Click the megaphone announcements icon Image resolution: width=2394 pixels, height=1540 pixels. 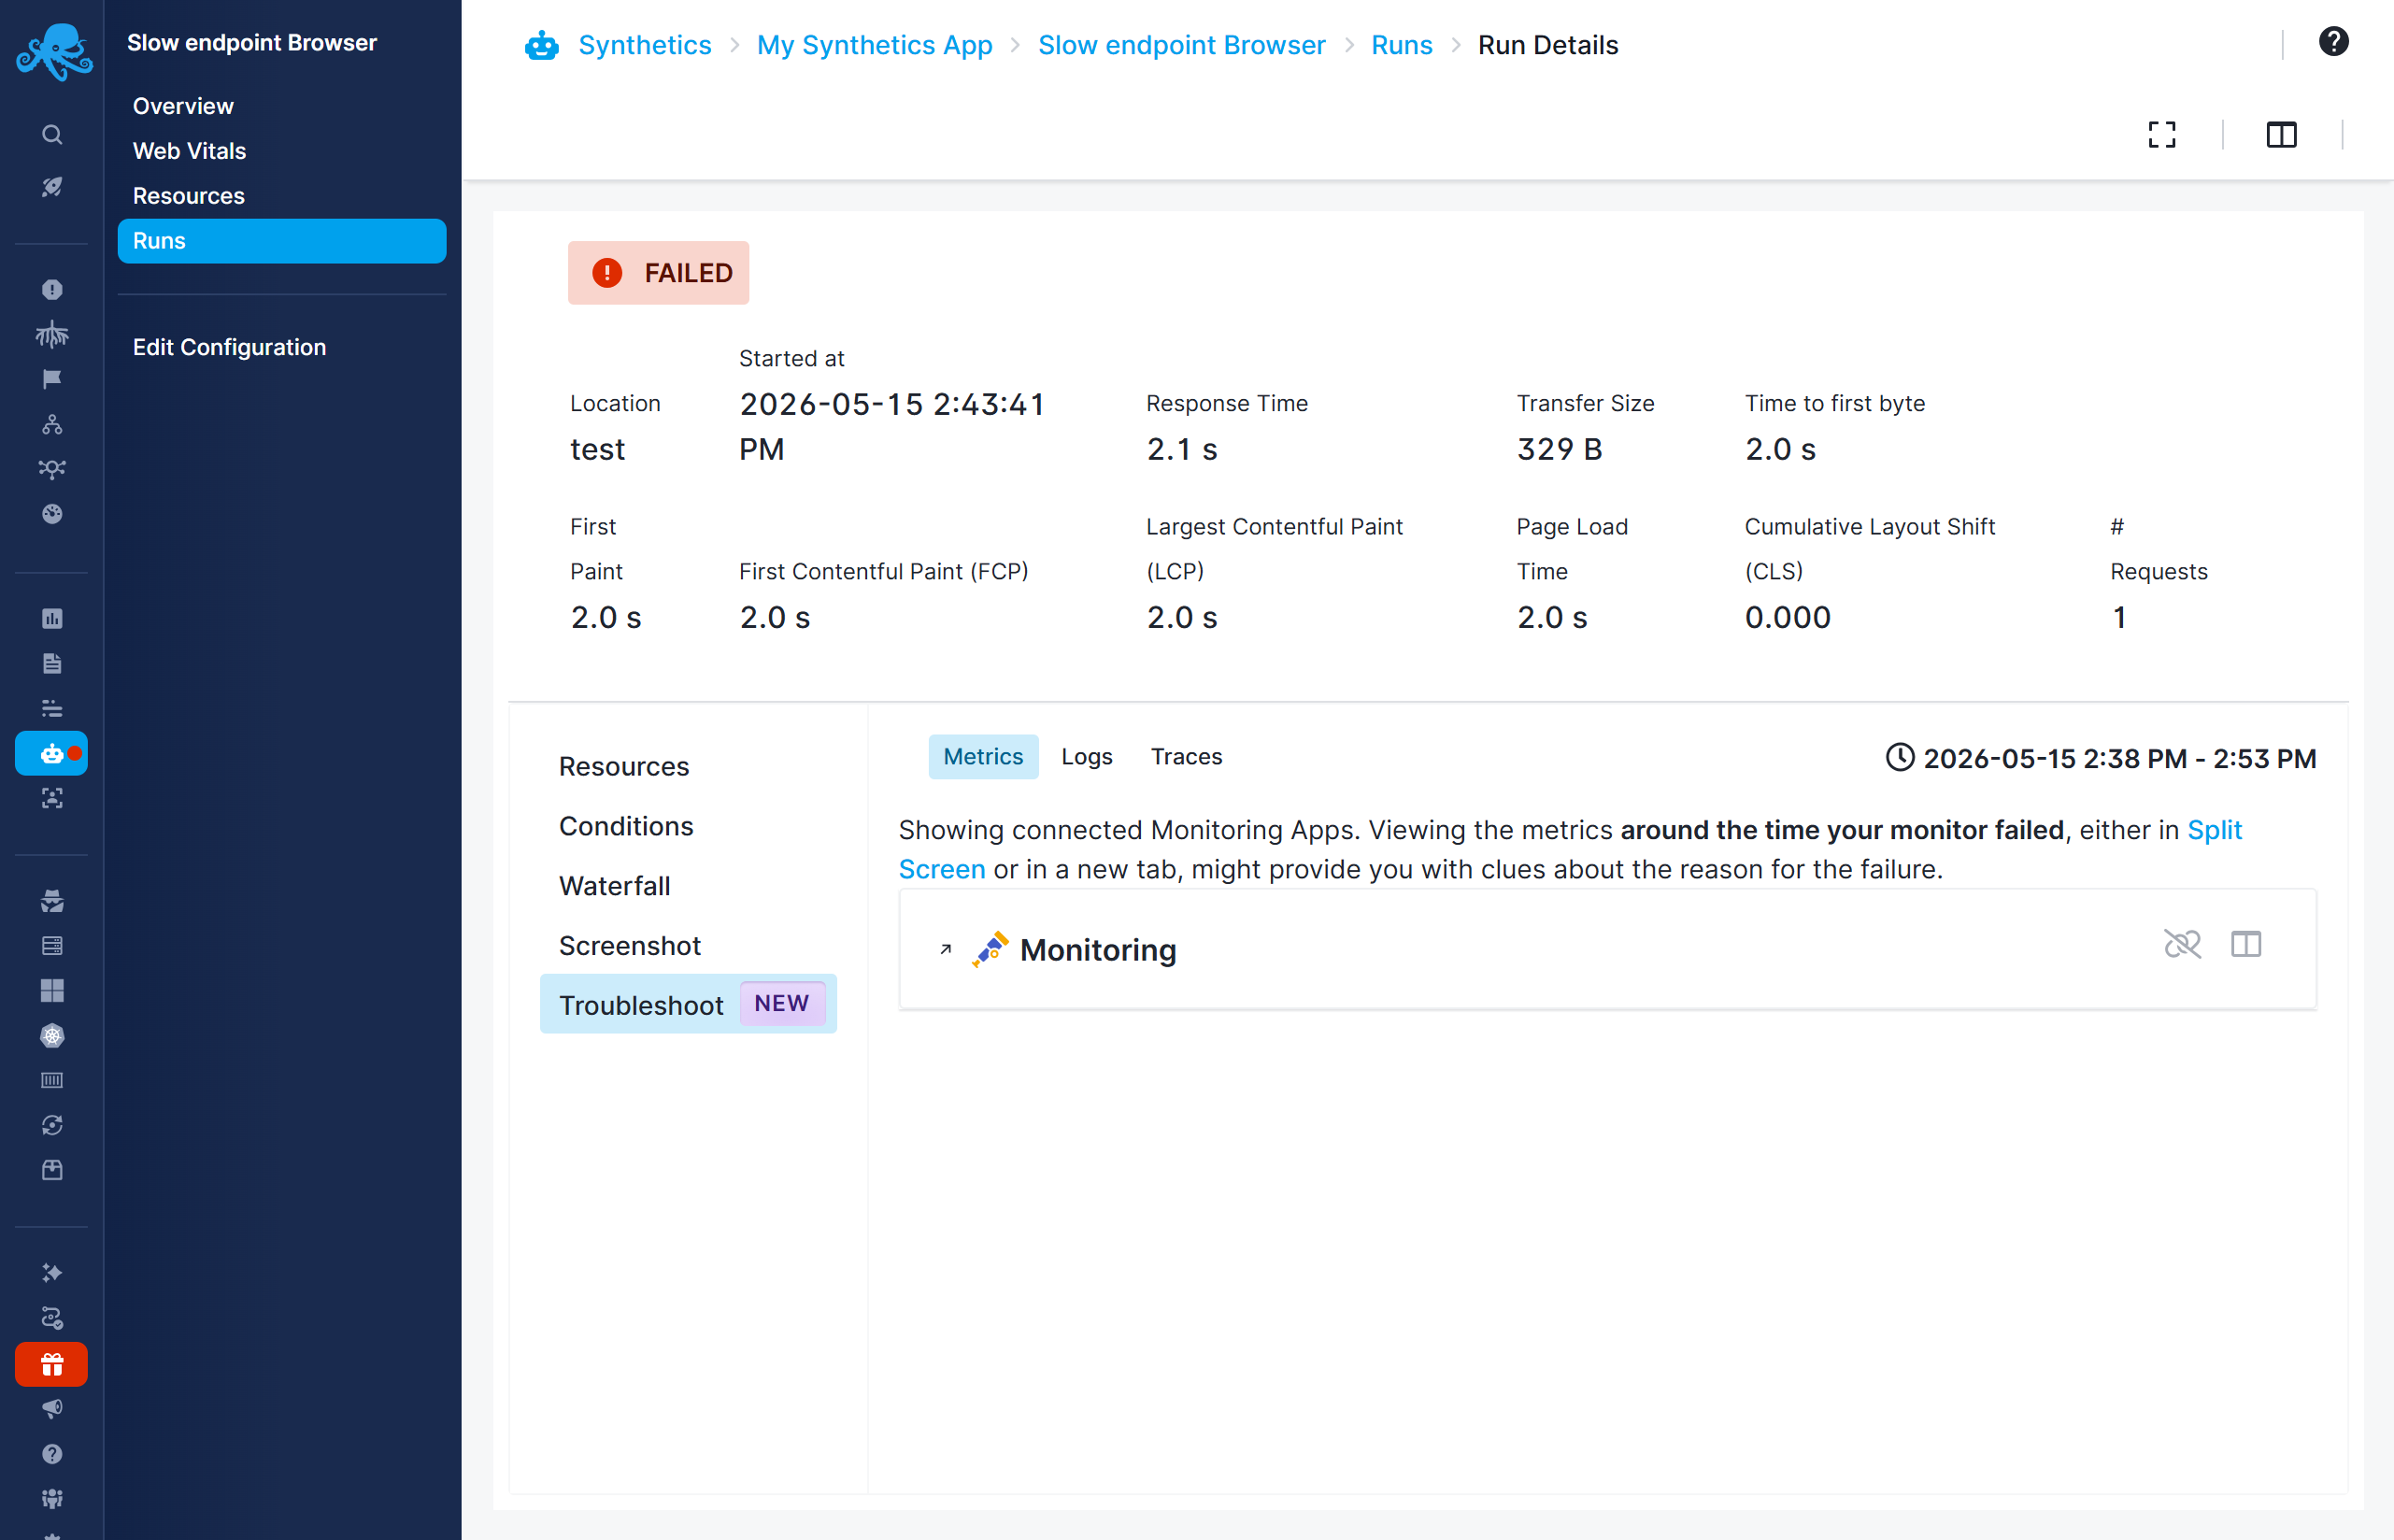point(52,1409)
